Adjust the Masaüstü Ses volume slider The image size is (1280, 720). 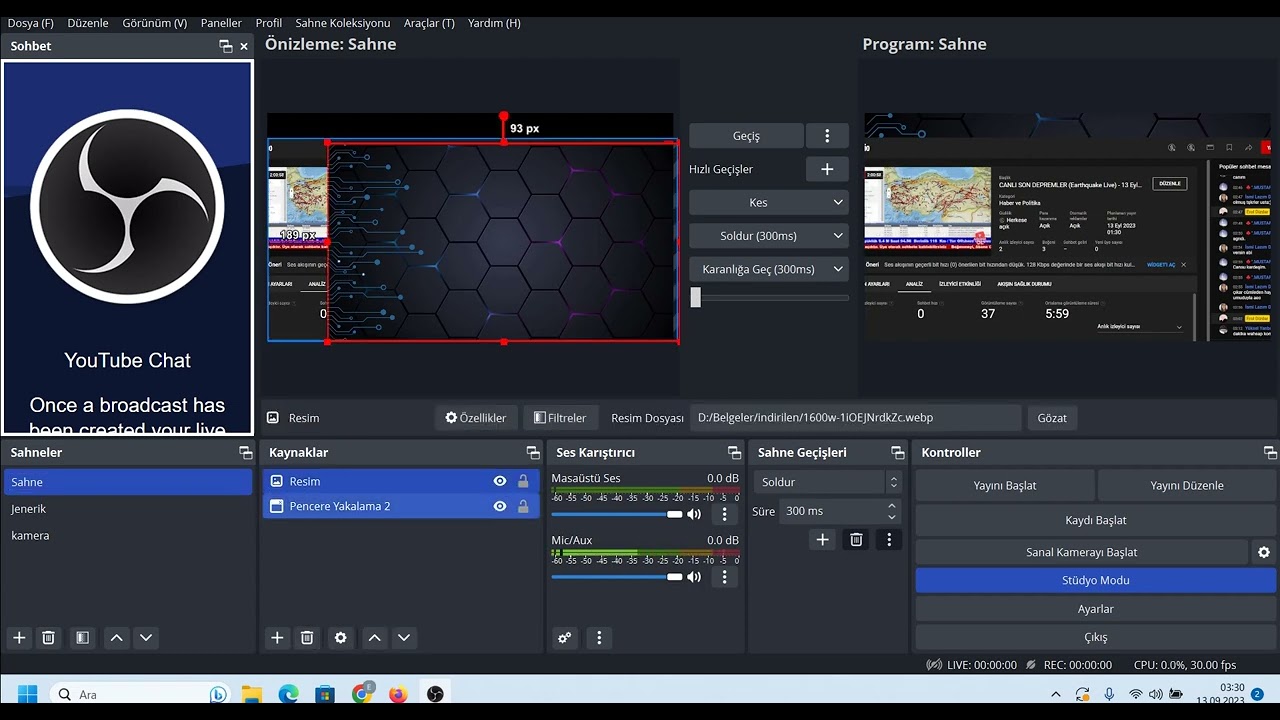[617, 514]
